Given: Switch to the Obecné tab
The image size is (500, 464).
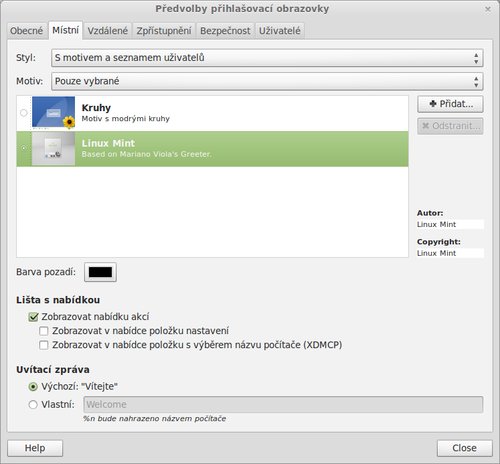Looking at the screenshot, I should point(27,31).
